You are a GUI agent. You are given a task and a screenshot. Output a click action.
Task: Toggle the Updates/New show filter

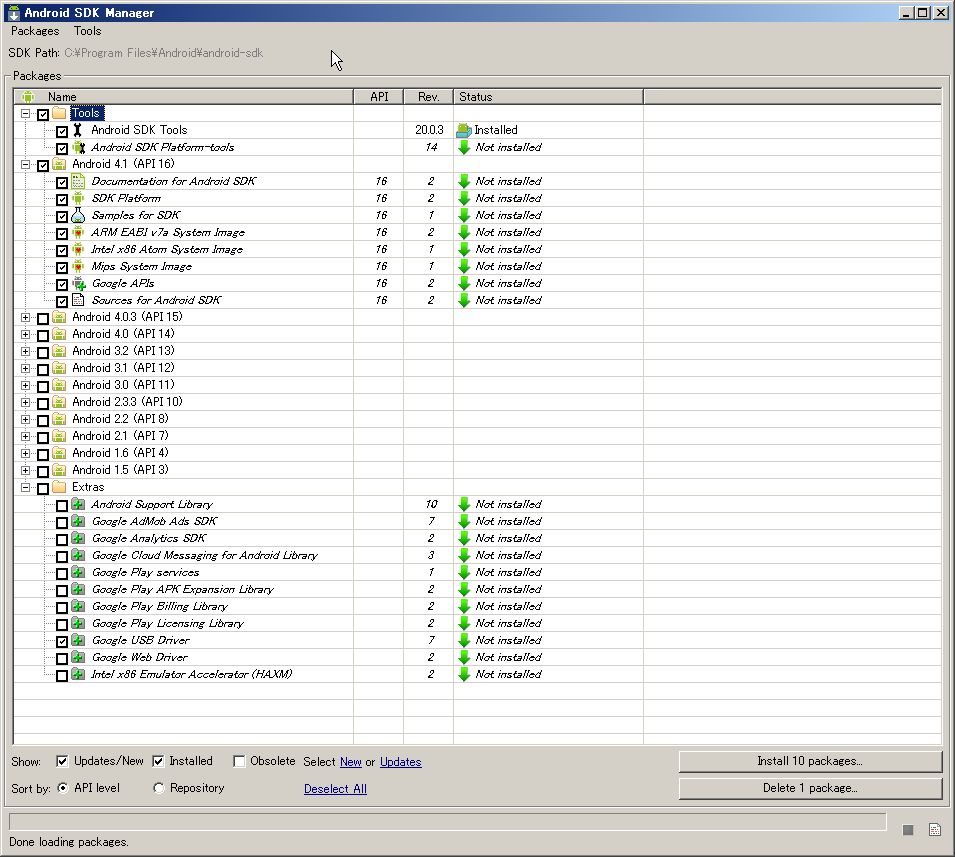click(x=62, y=761)
